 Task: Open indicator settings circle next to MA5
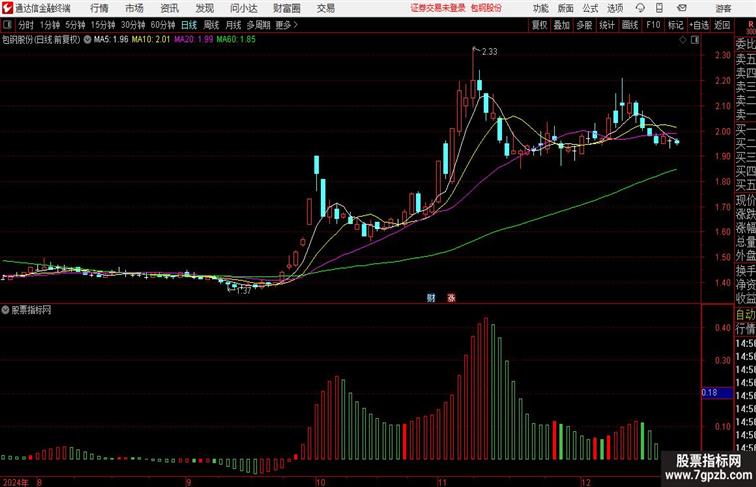87,40
